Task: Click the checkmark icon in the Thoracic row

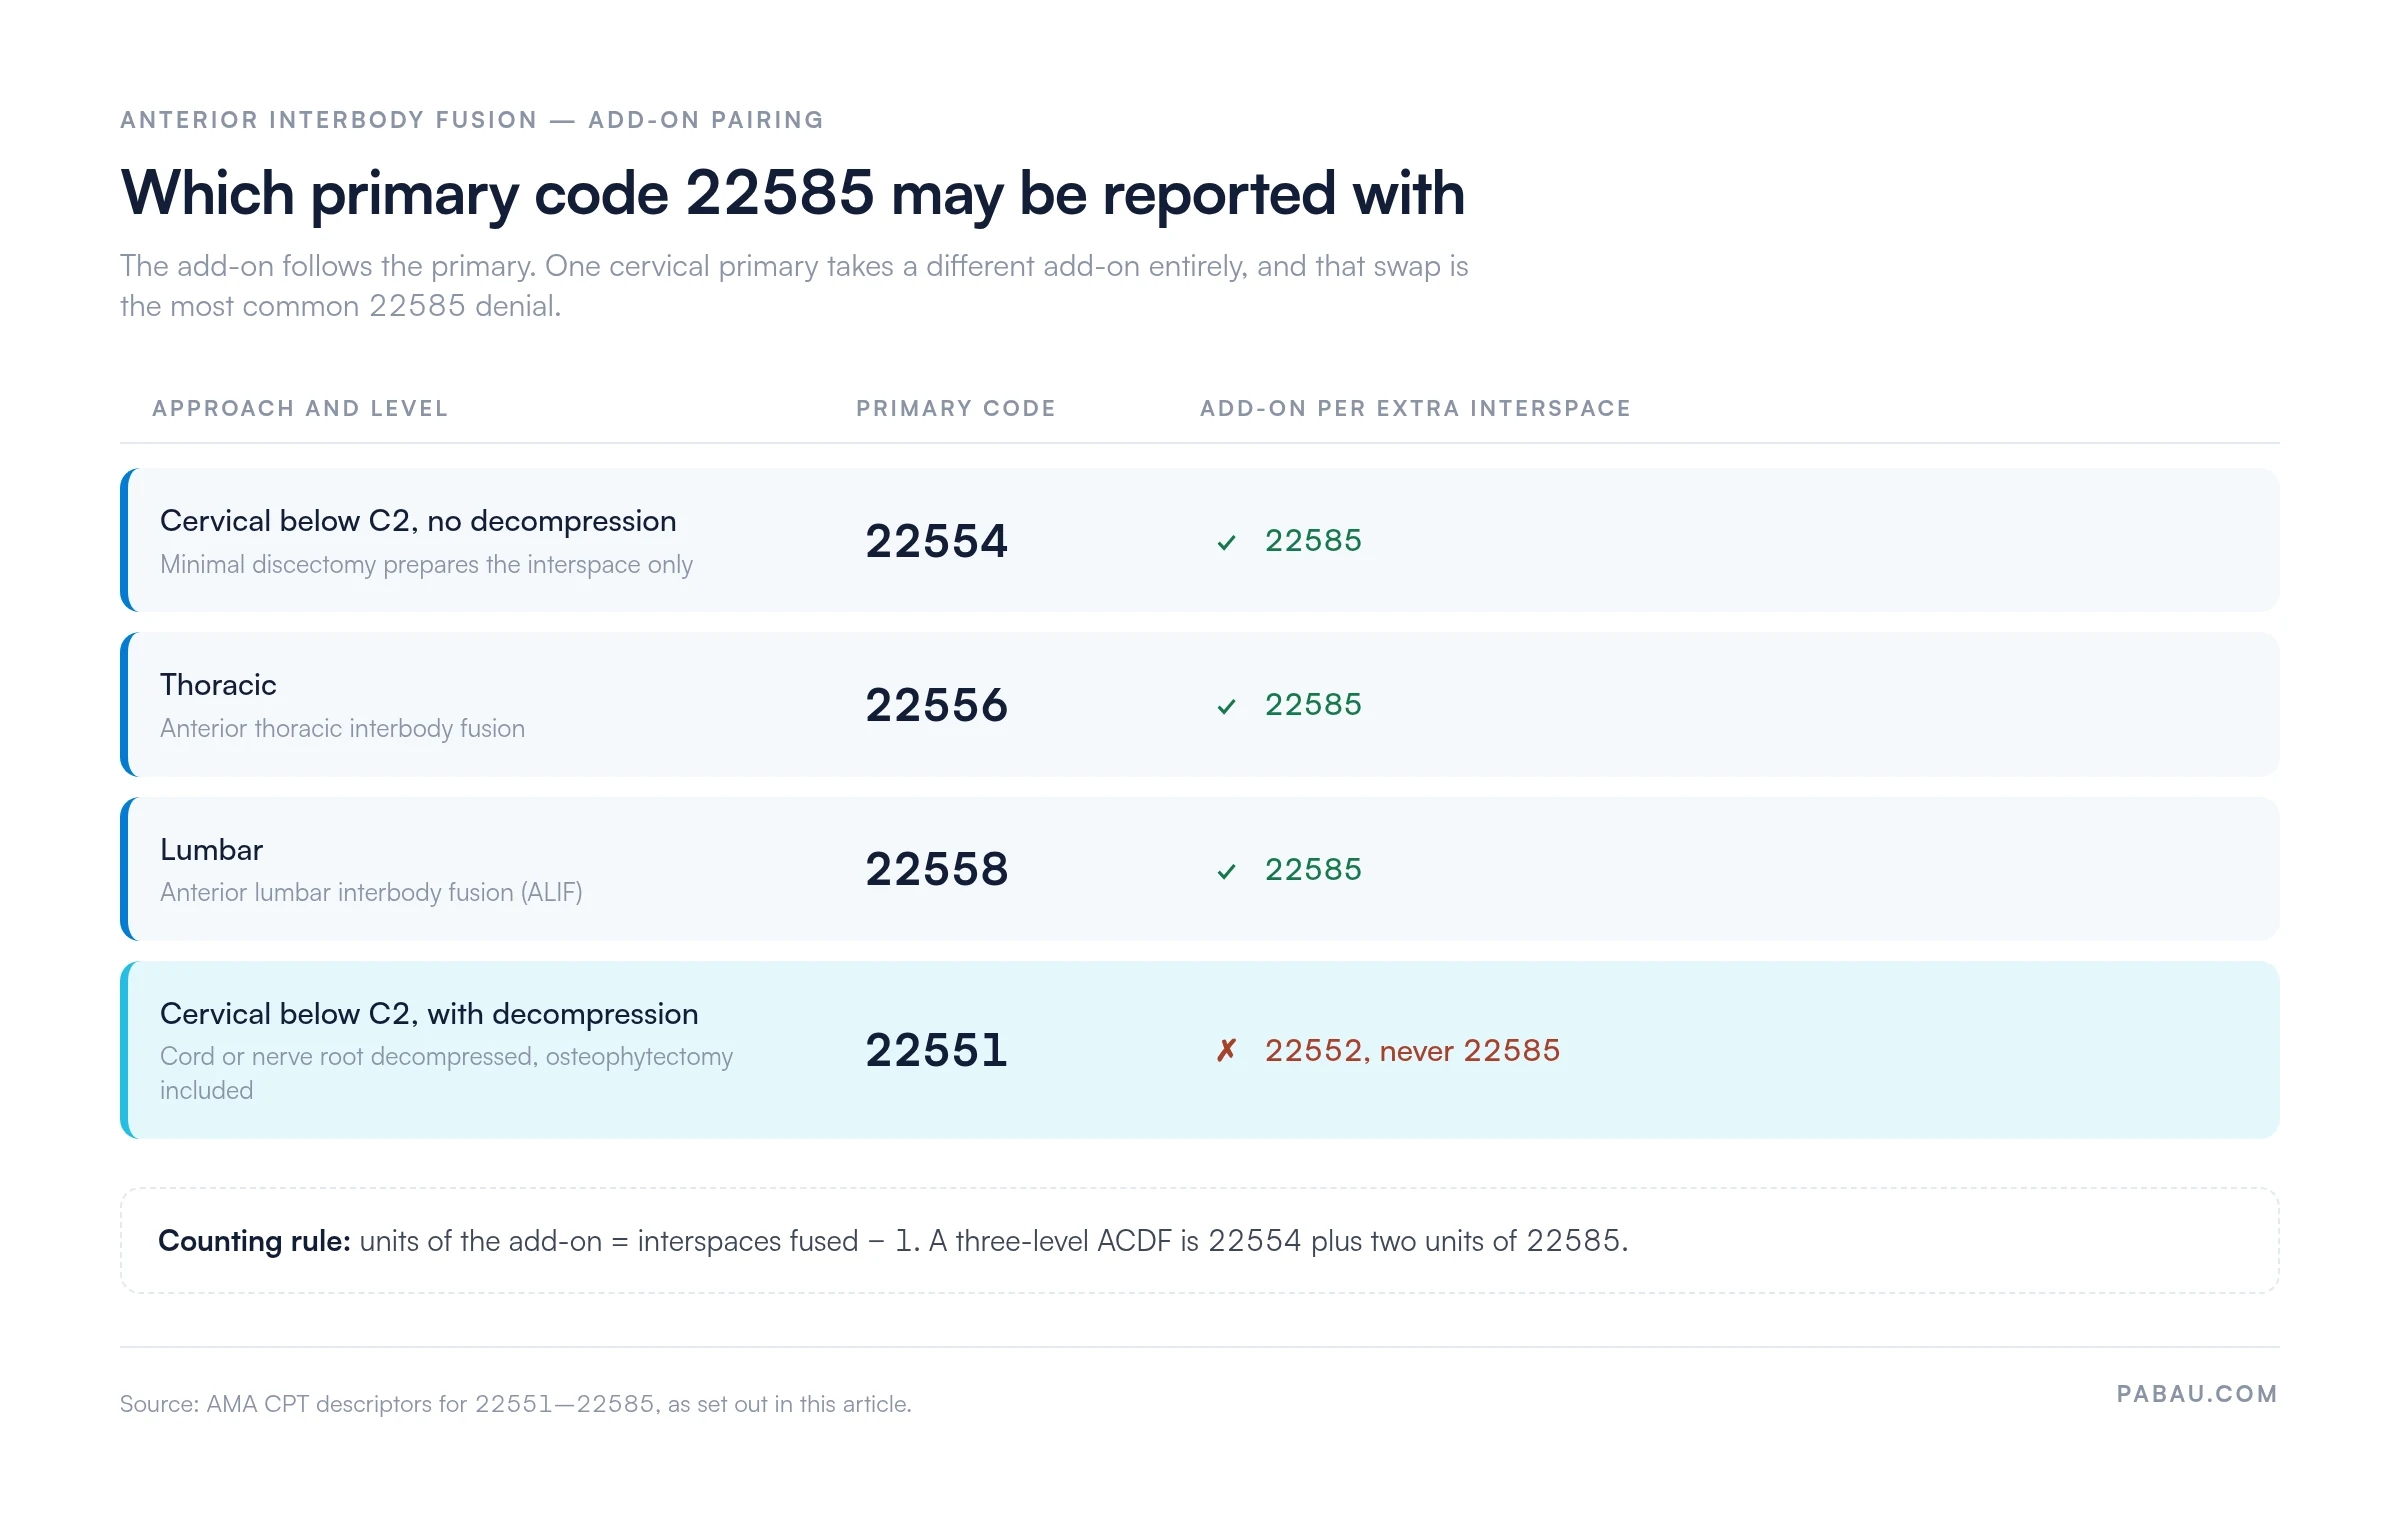Action: tap(1226, 706)
